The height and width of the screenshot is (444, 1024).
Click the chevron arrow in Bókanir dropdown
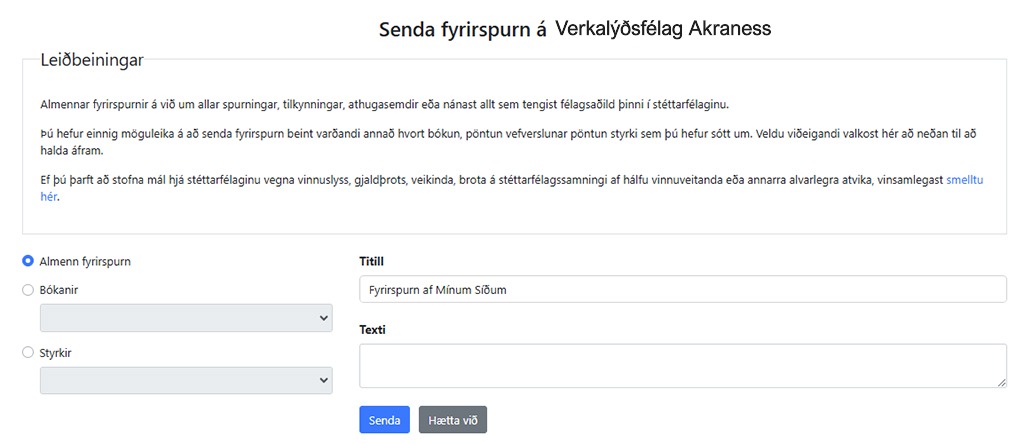coord(323,318)
